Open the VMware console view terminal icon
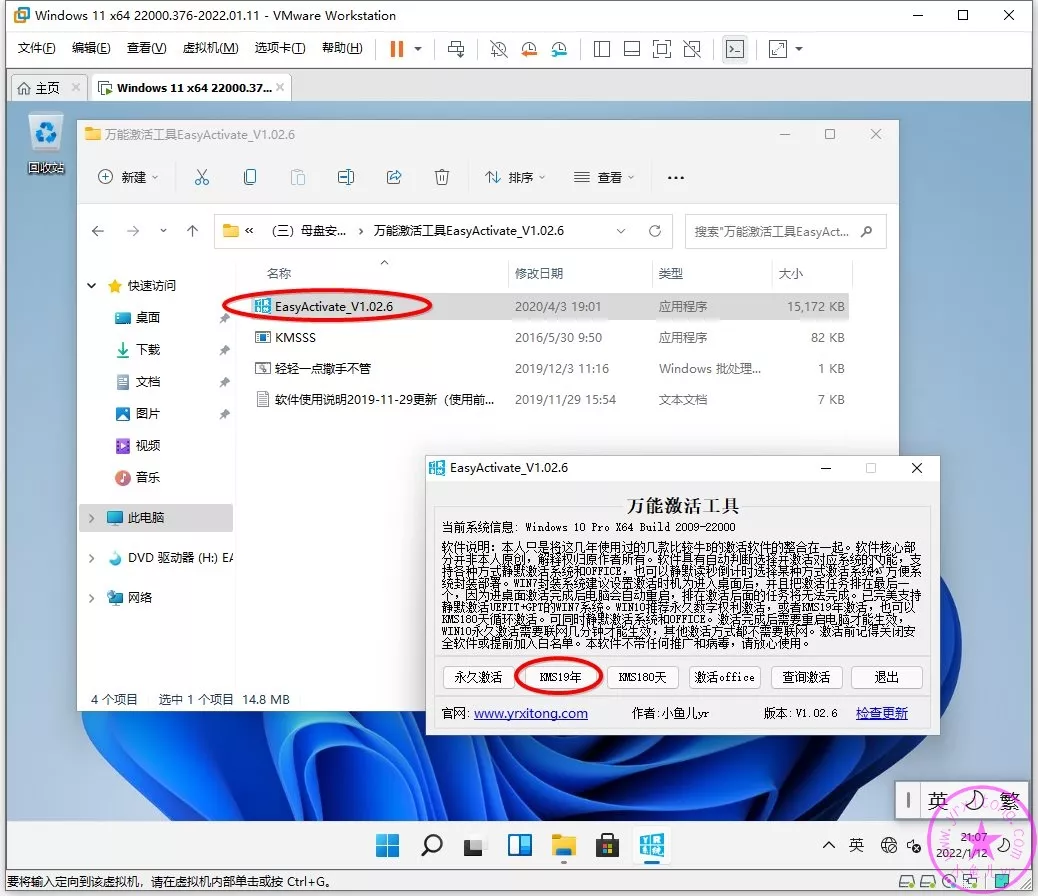The height and width of the screenshot is (896, 1038). [x=734, y=48]
